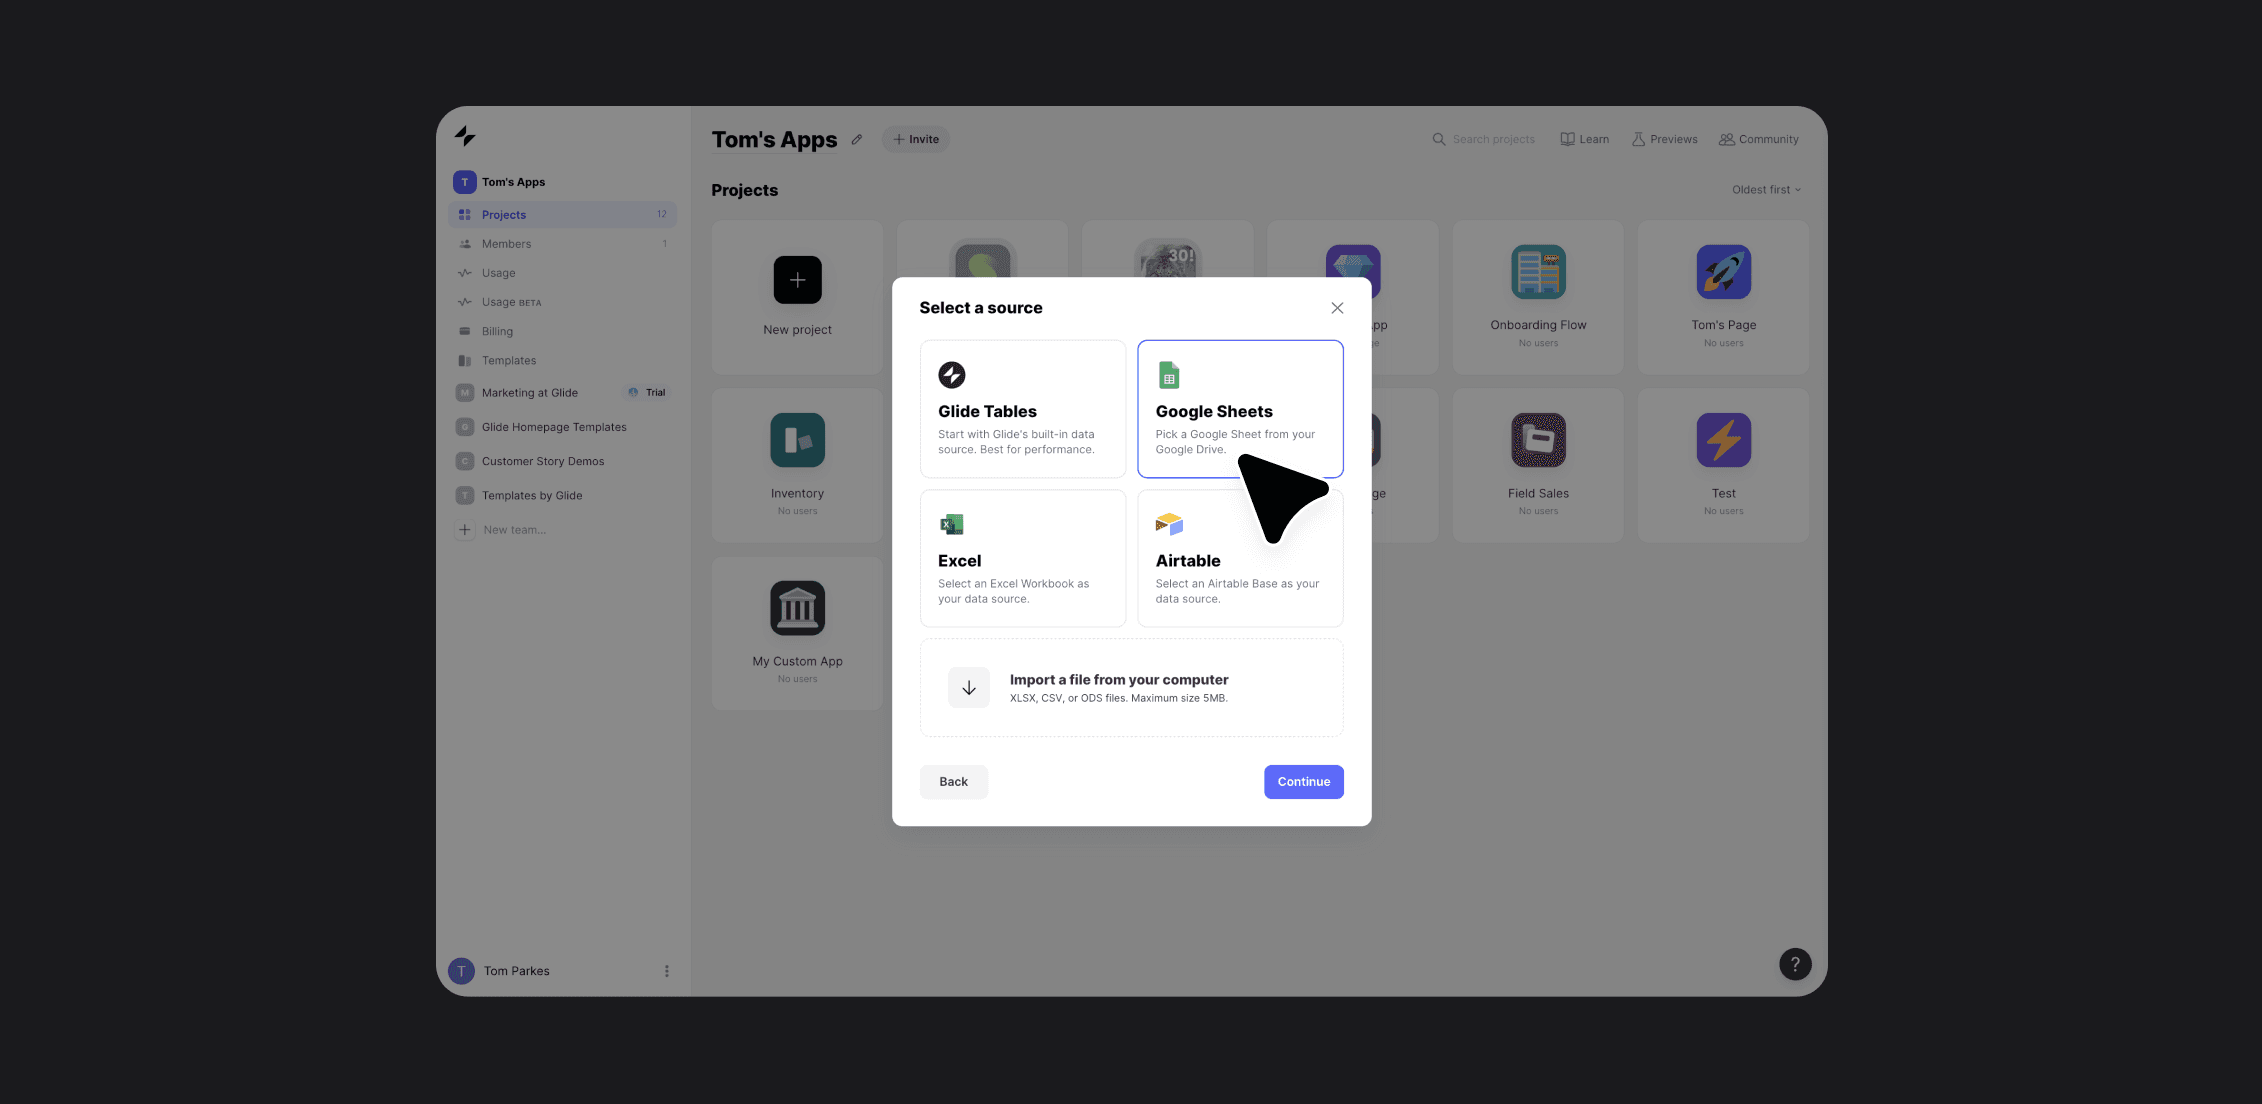The width and height of the screenshot is (2262, 1104).
Task: Expand New team option in sidebar
Action: 514,530
